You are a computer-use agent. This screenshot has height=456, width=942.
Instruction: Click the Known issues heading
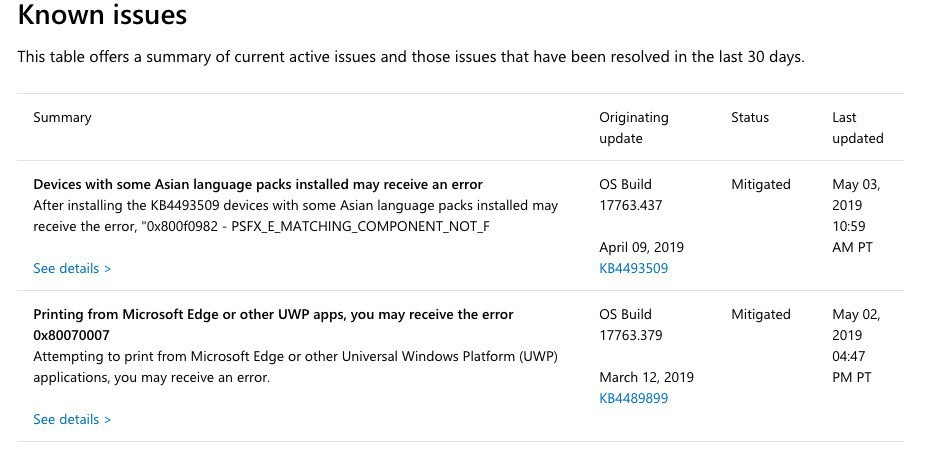click(102, 16)
